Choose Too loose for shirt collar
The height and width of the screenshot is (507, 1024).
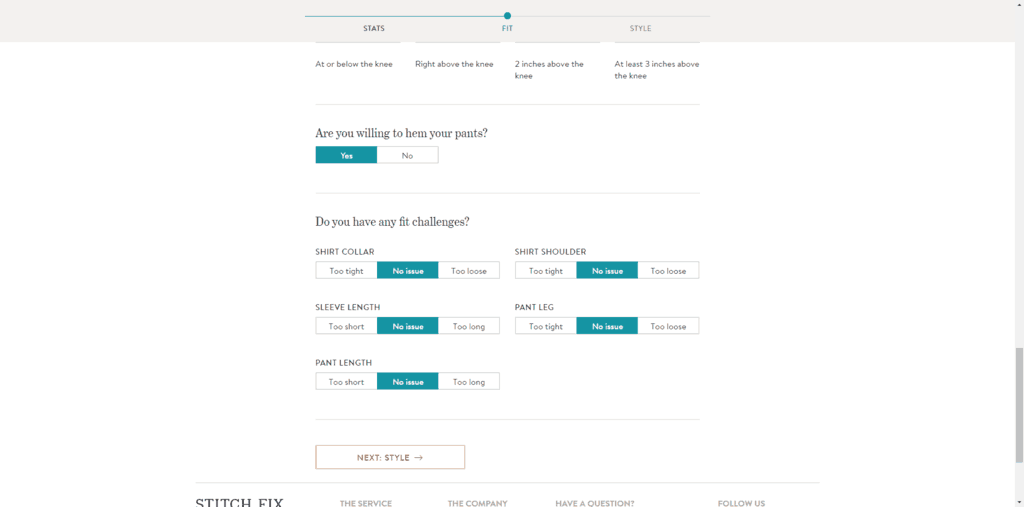tap(469, 270)
